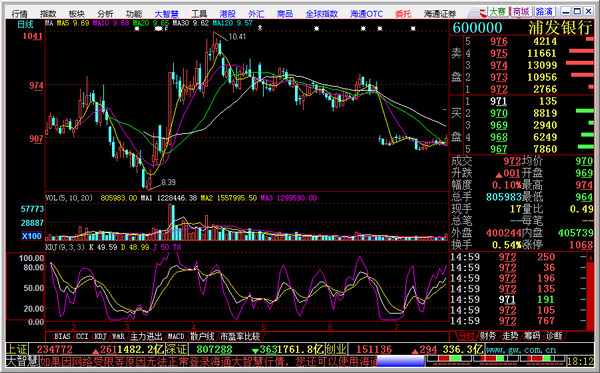Click the 上证 index label in the status bar
This screenshot has width=600, height=373.
point(17,349)
